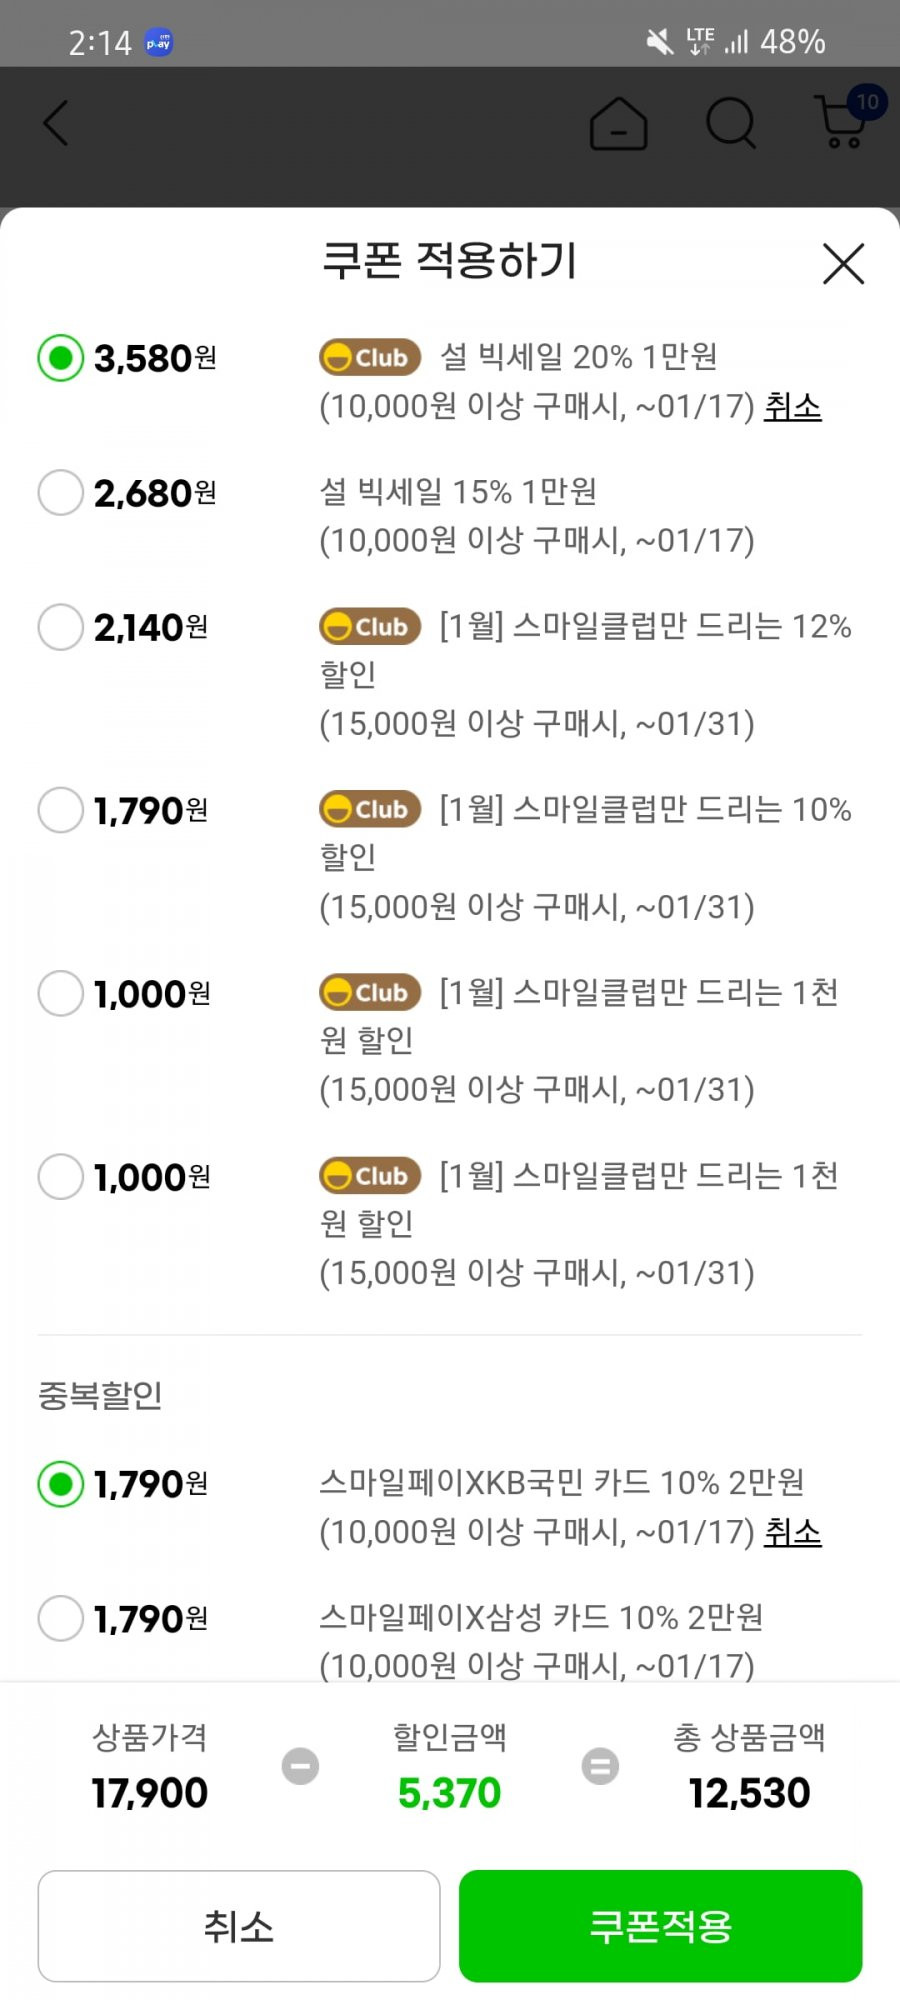Choose the 삼성 카드 10% radio option
Viewport: 900px width, 2000px height.
(60, 1618)
